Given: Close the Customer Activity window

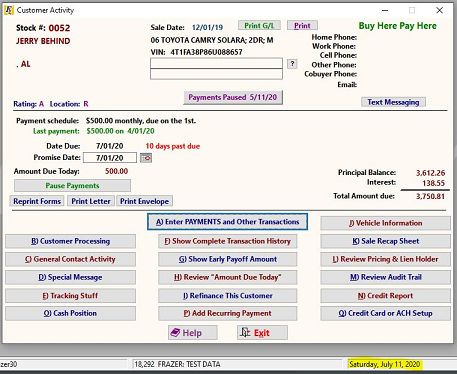Looking at the screenshot, I should (440, 10).
